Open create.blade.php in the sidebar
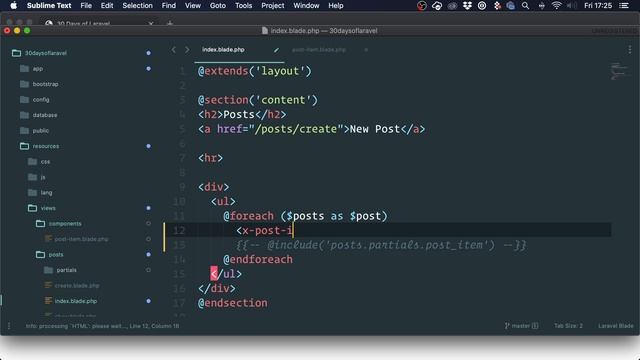The height and width of the screenshot is (360, 640). (x=77, y=286)
